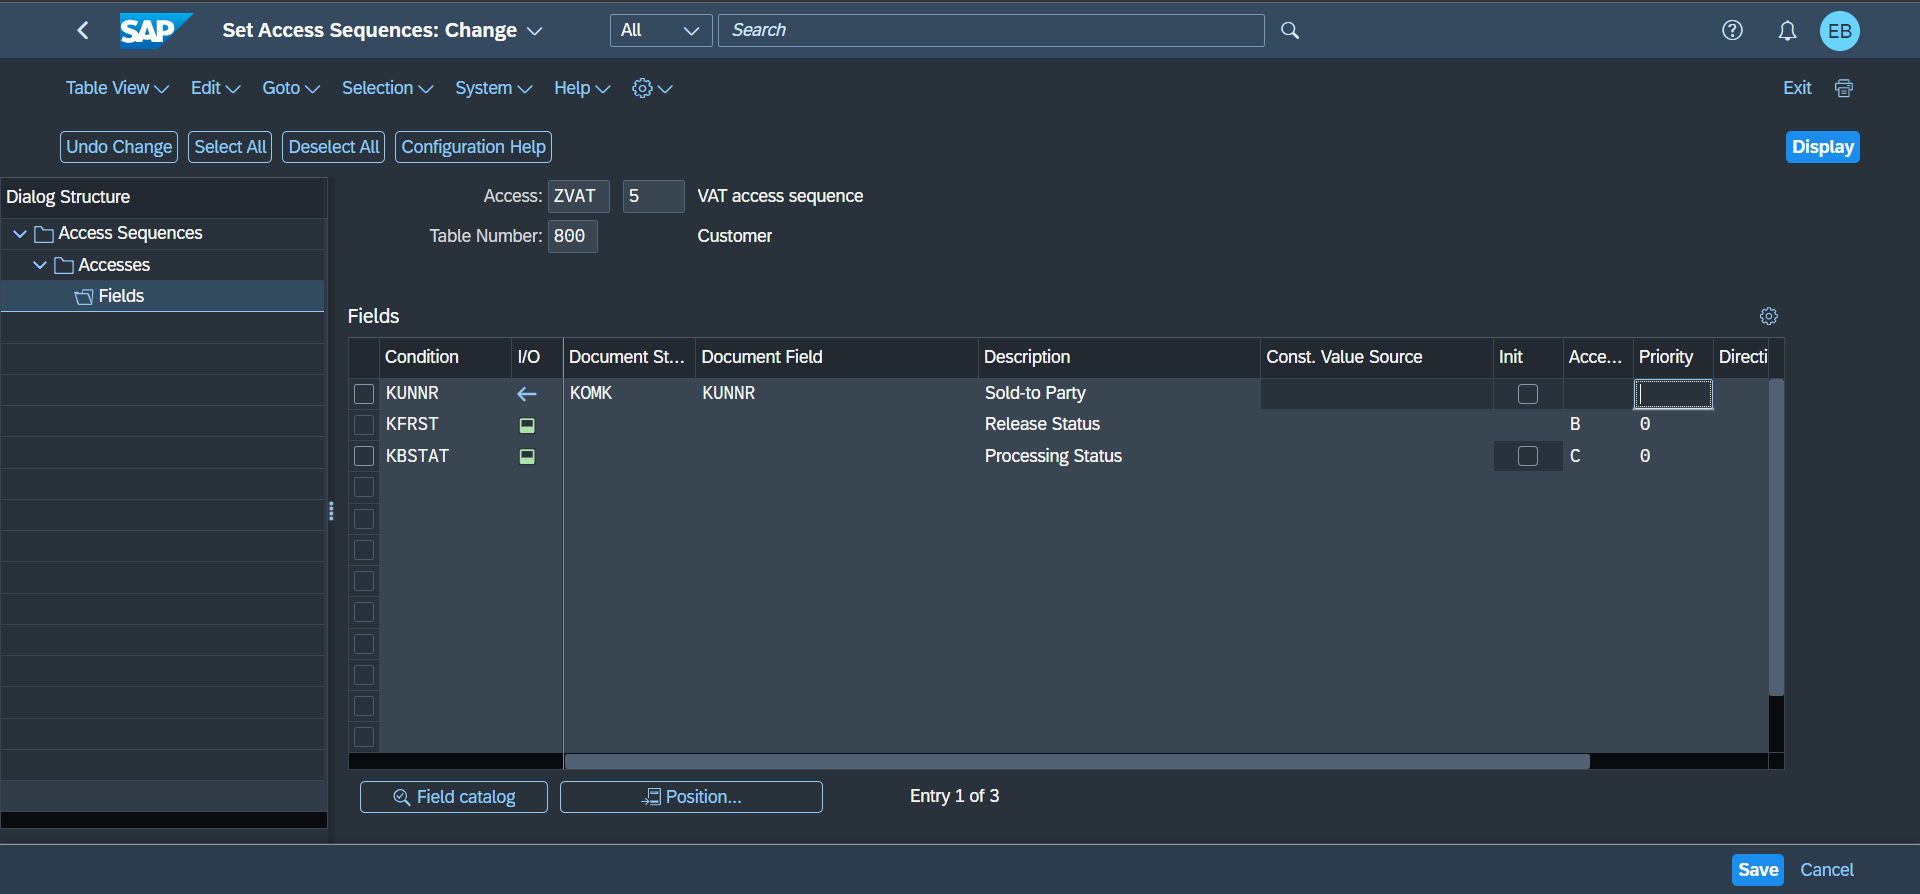Click the Processing Status description cell

(x=1119, y=456)
